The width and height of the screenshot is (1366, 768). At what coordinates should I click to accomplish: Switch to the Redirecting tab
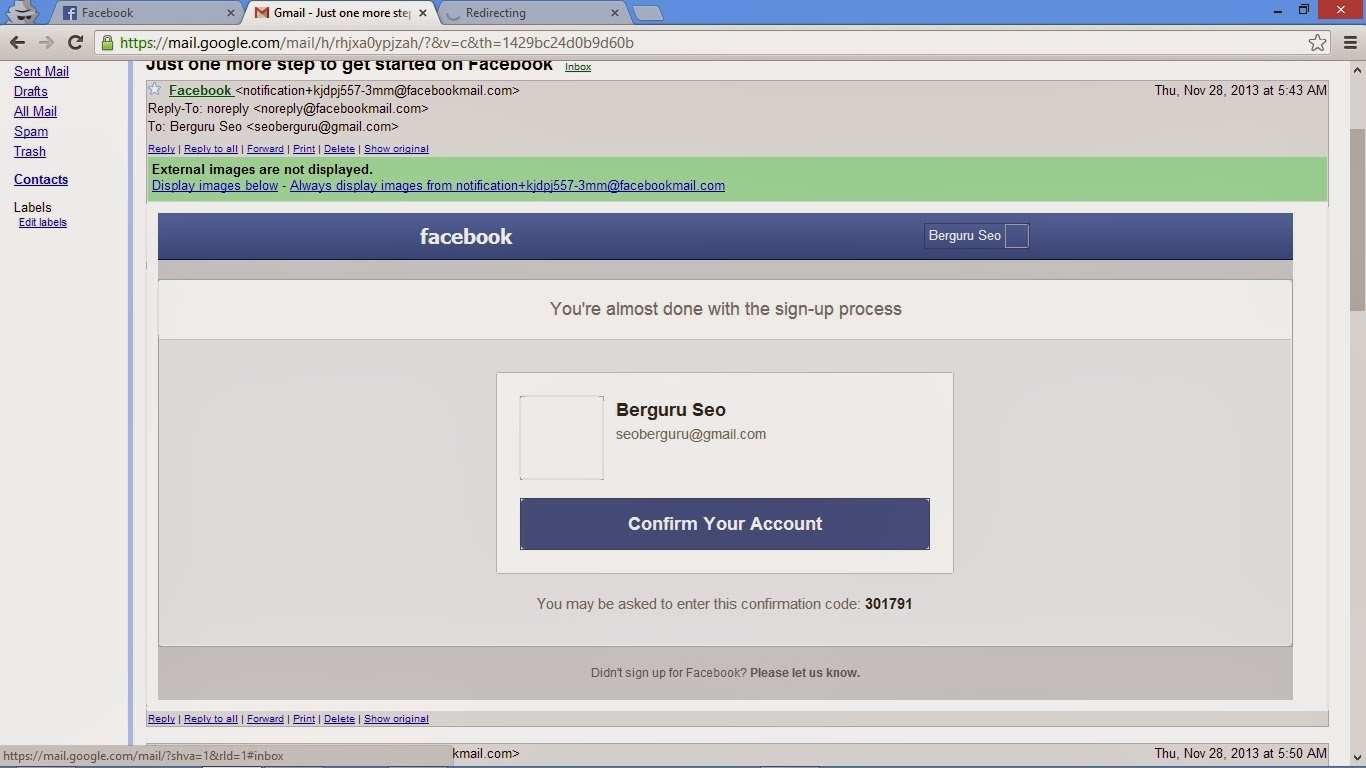point(532,13)
